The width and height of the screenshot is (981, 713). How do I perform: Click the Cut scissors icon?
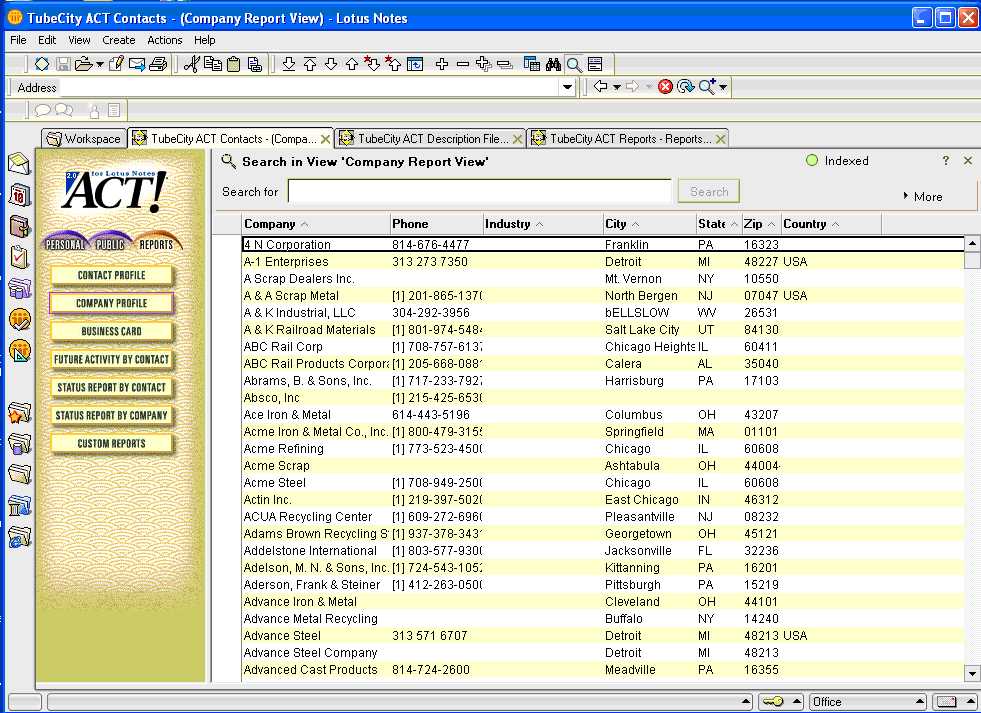tap(192, 64)
